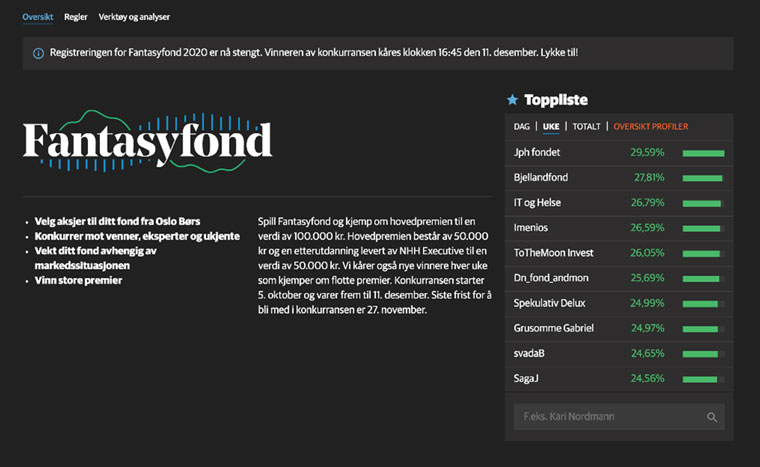Open the Verktøy og analyser tab
Screen dimensions: 760x467
tap(134, 17)
